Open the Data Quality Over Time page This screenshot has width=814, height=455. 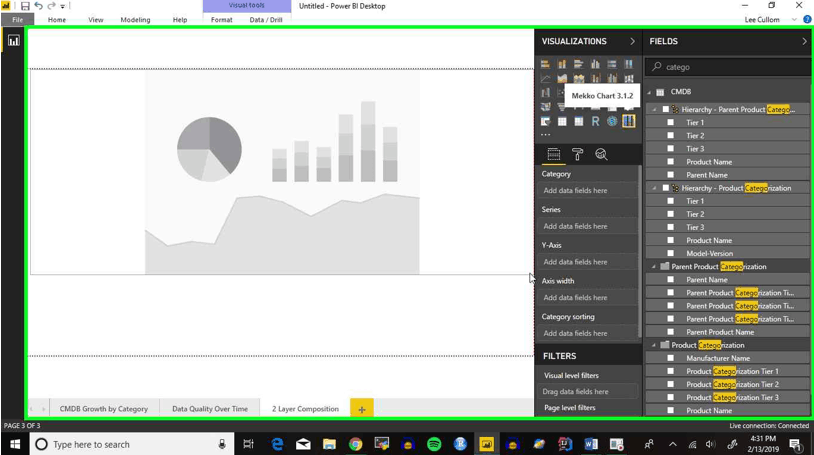coord(210,409)
